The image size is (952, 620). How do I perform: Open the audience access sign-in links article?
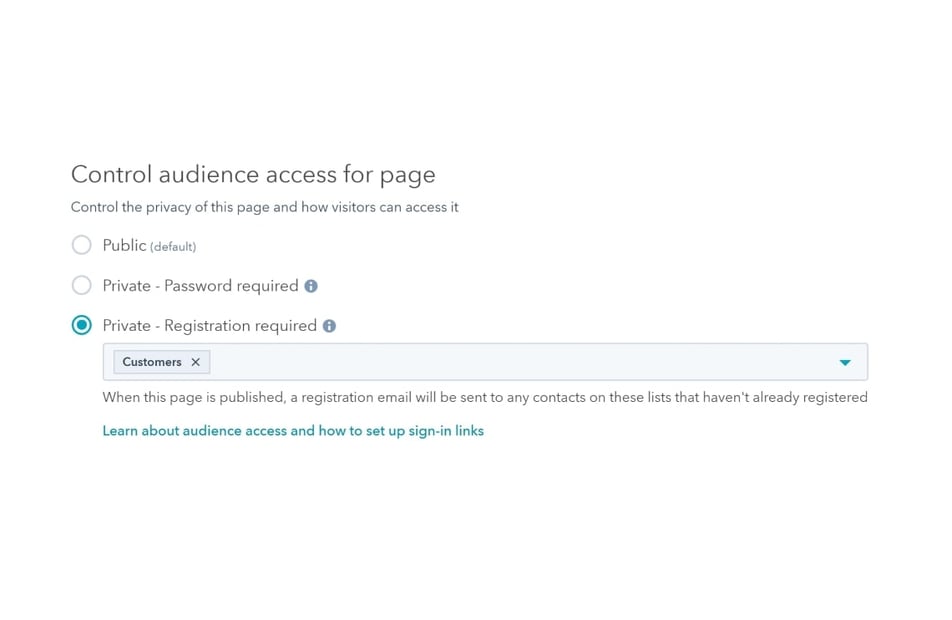coord(293,431)
